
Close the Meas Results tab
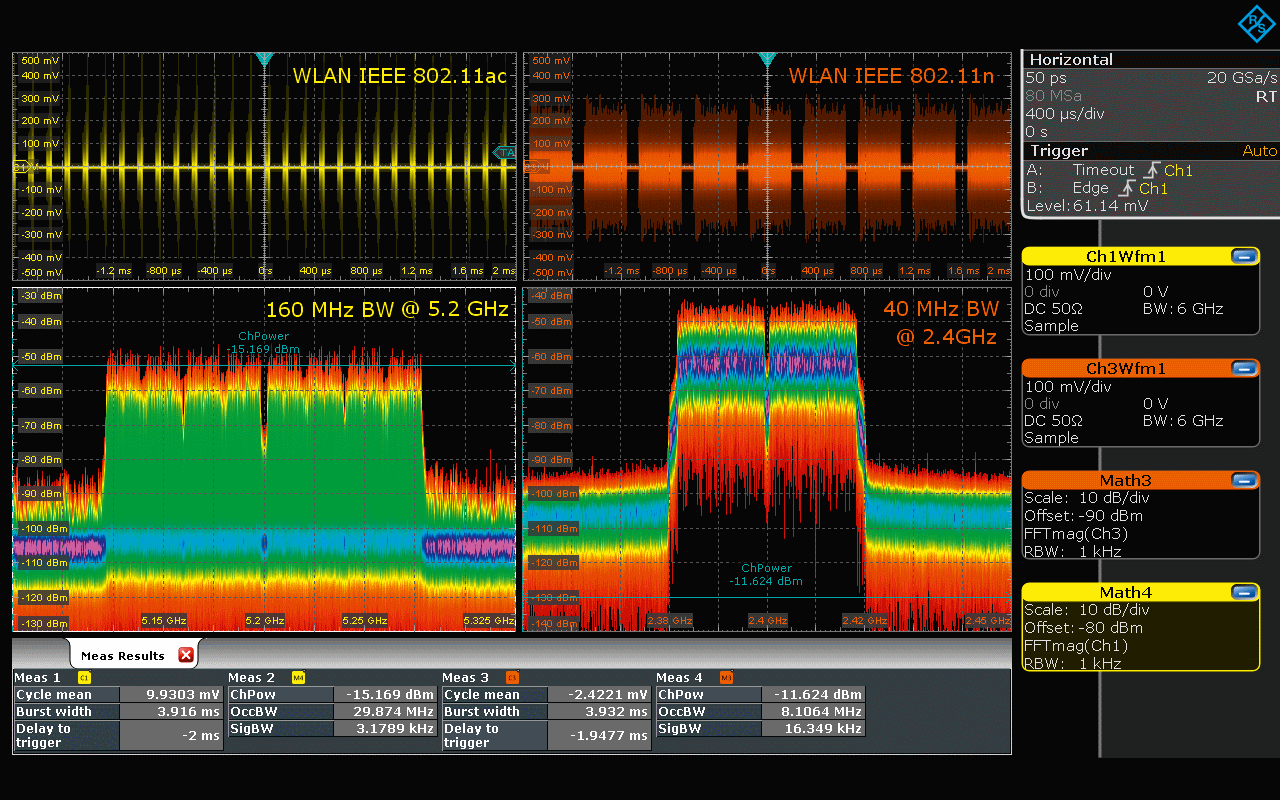coord(185,655)
